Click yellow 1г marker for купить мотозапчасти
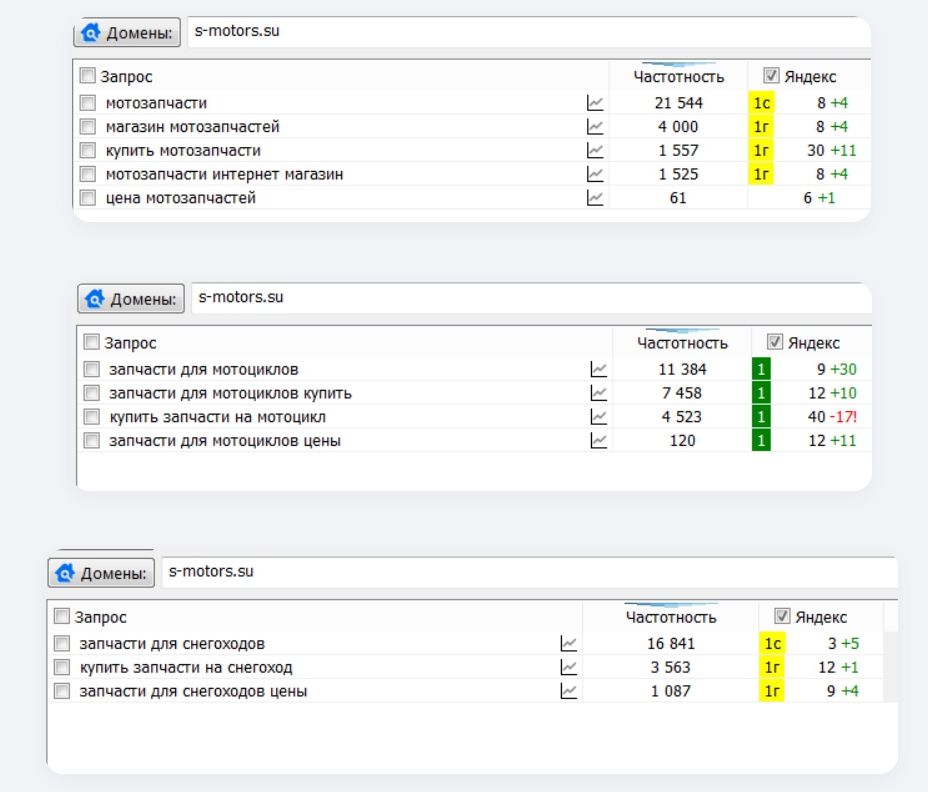928x792 pixels. click(761, 150)
